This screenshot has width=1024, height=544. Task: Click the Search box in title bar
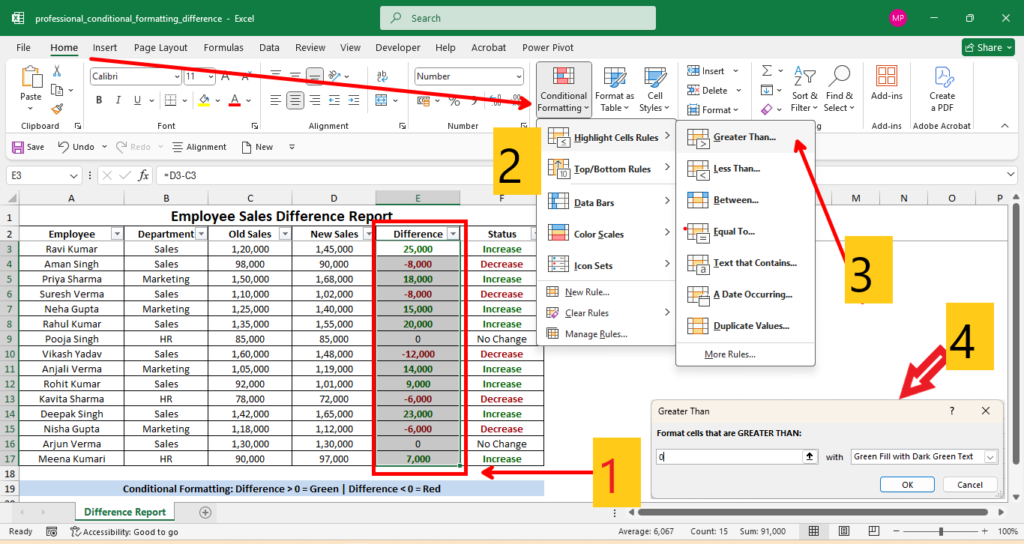pyautogui.click(x=518, y=18)
